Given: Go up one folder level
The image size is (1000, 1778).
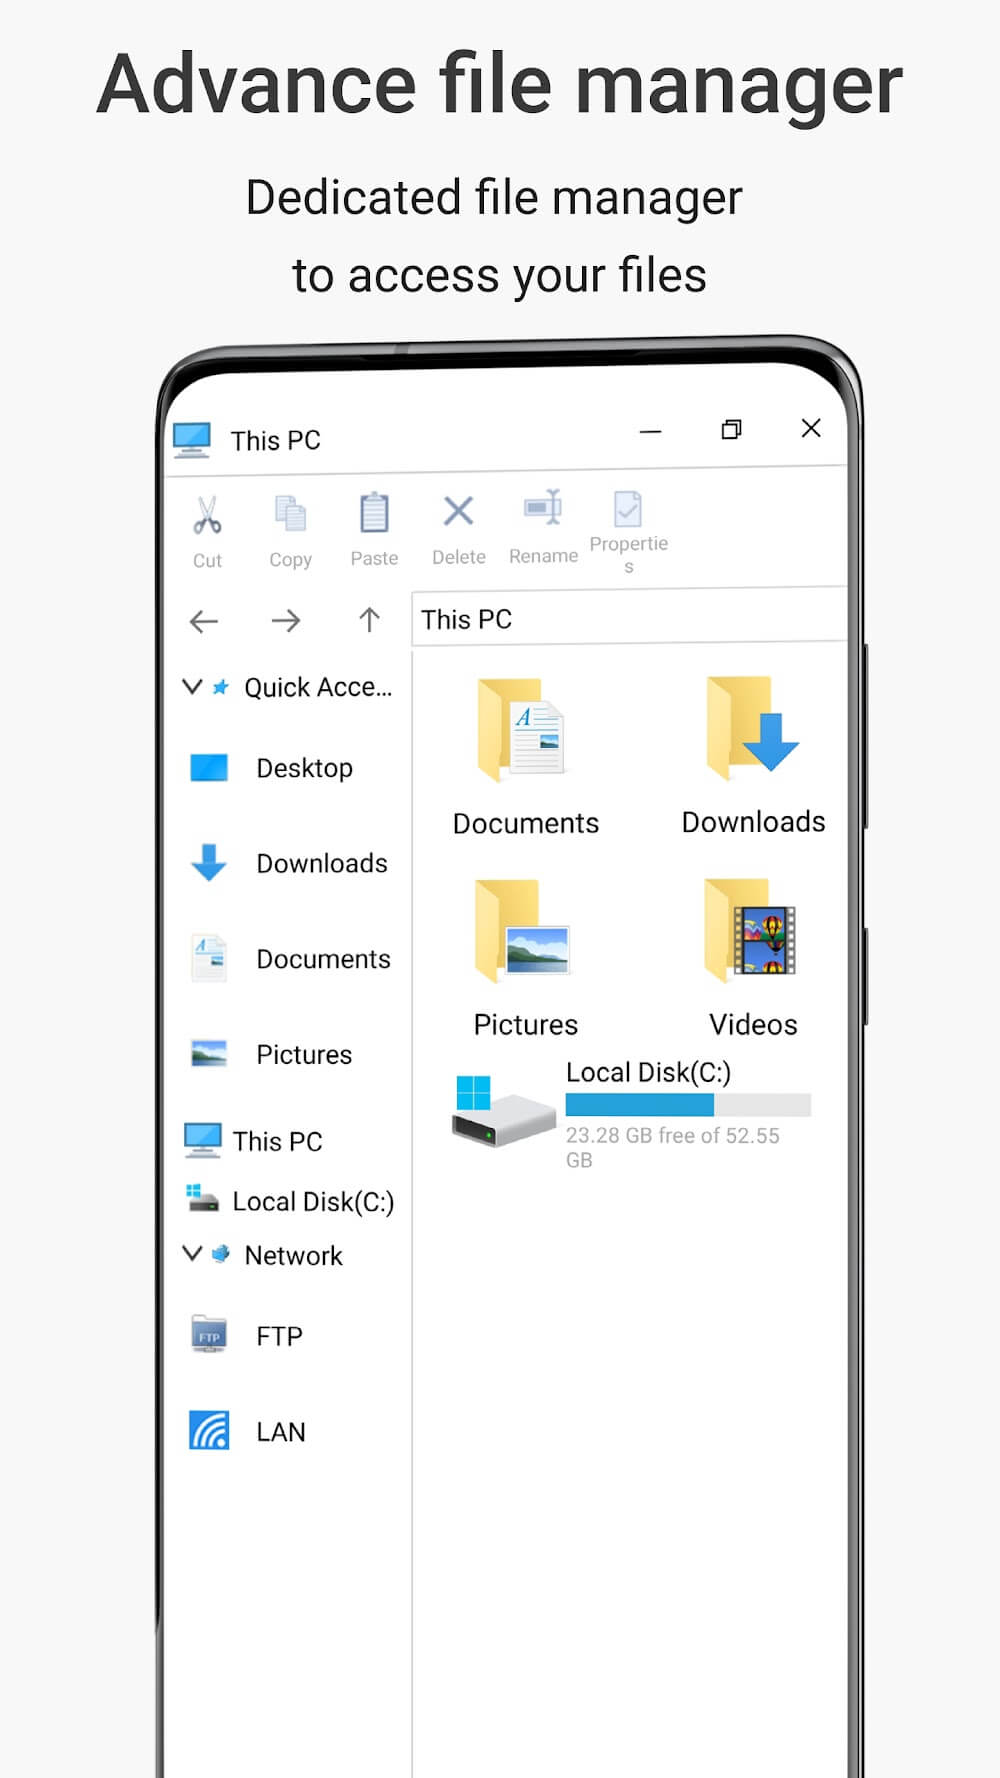Looking at the screenshot, I should [x=369, y=621].
